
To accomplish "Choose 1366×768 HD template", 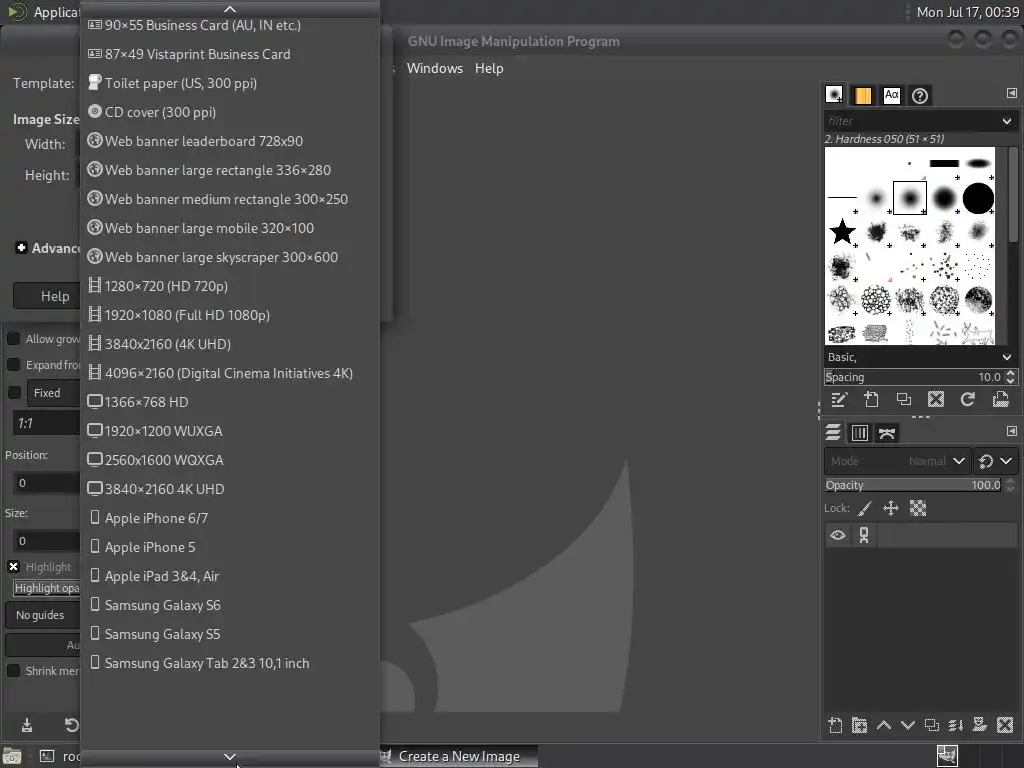I will pyautogui.click(x=229, y=402).
